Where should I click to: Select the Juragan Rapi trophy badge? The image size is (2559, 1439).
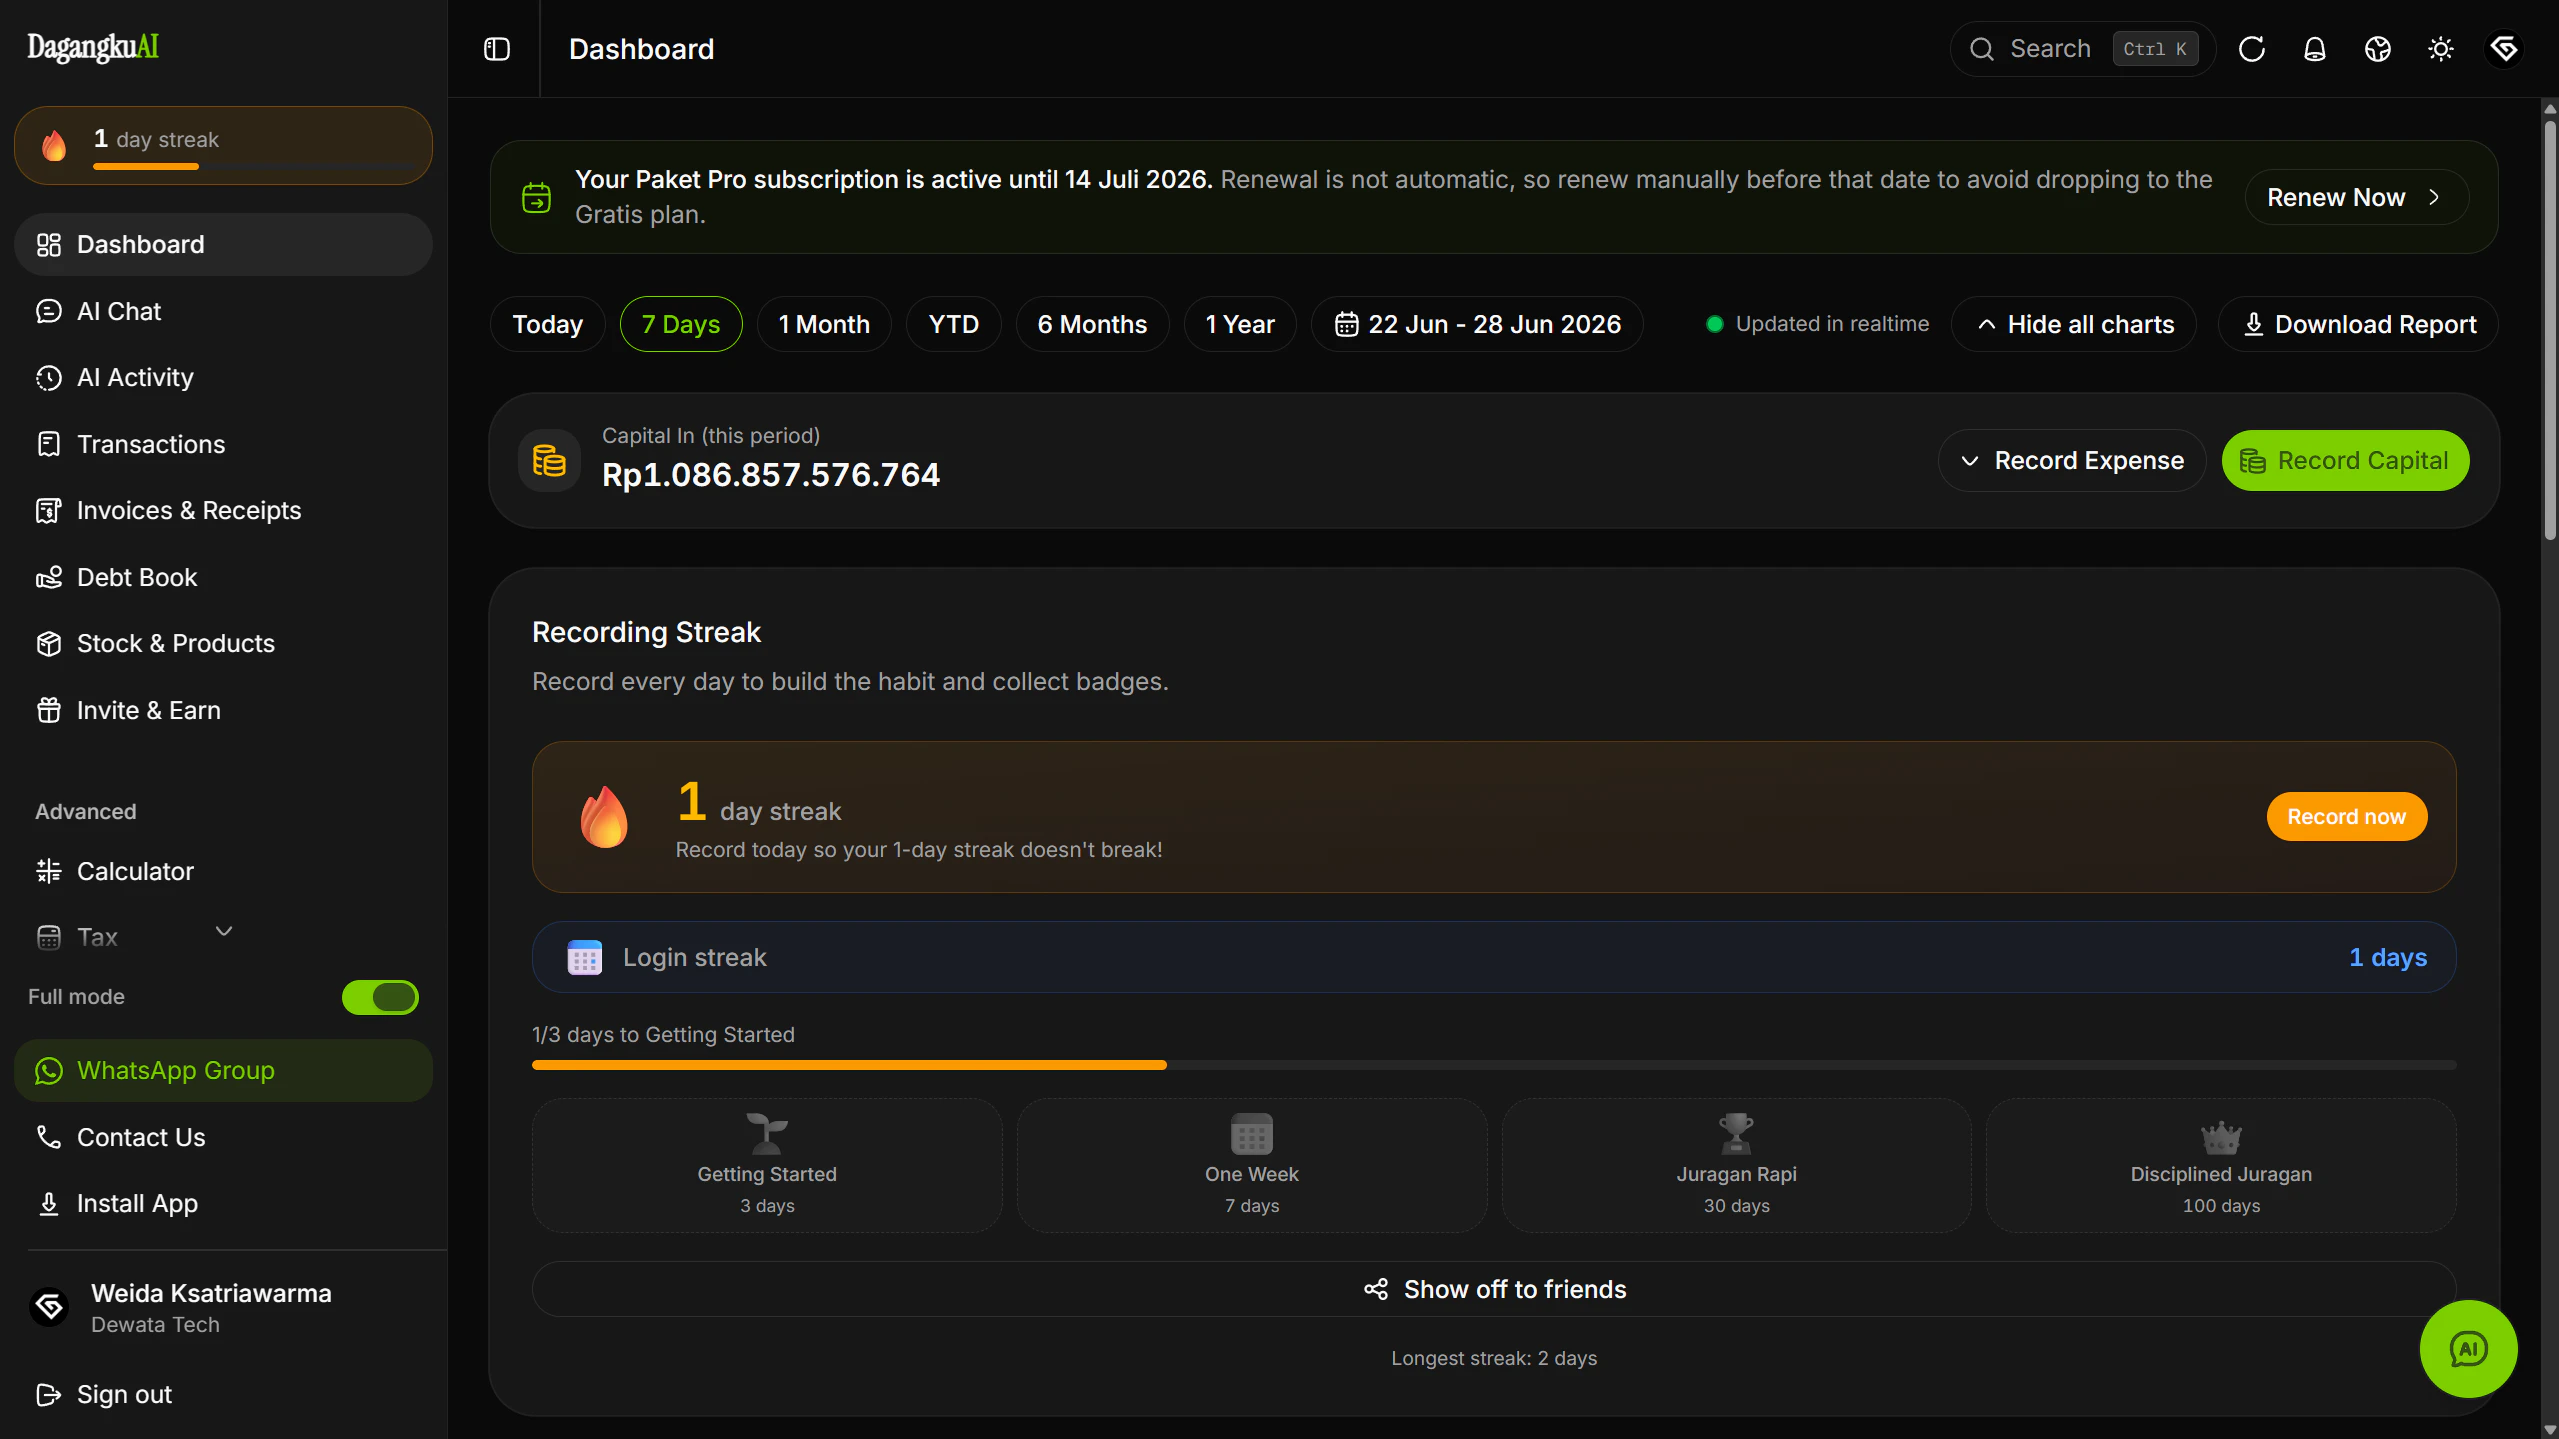(1737, 1165)
